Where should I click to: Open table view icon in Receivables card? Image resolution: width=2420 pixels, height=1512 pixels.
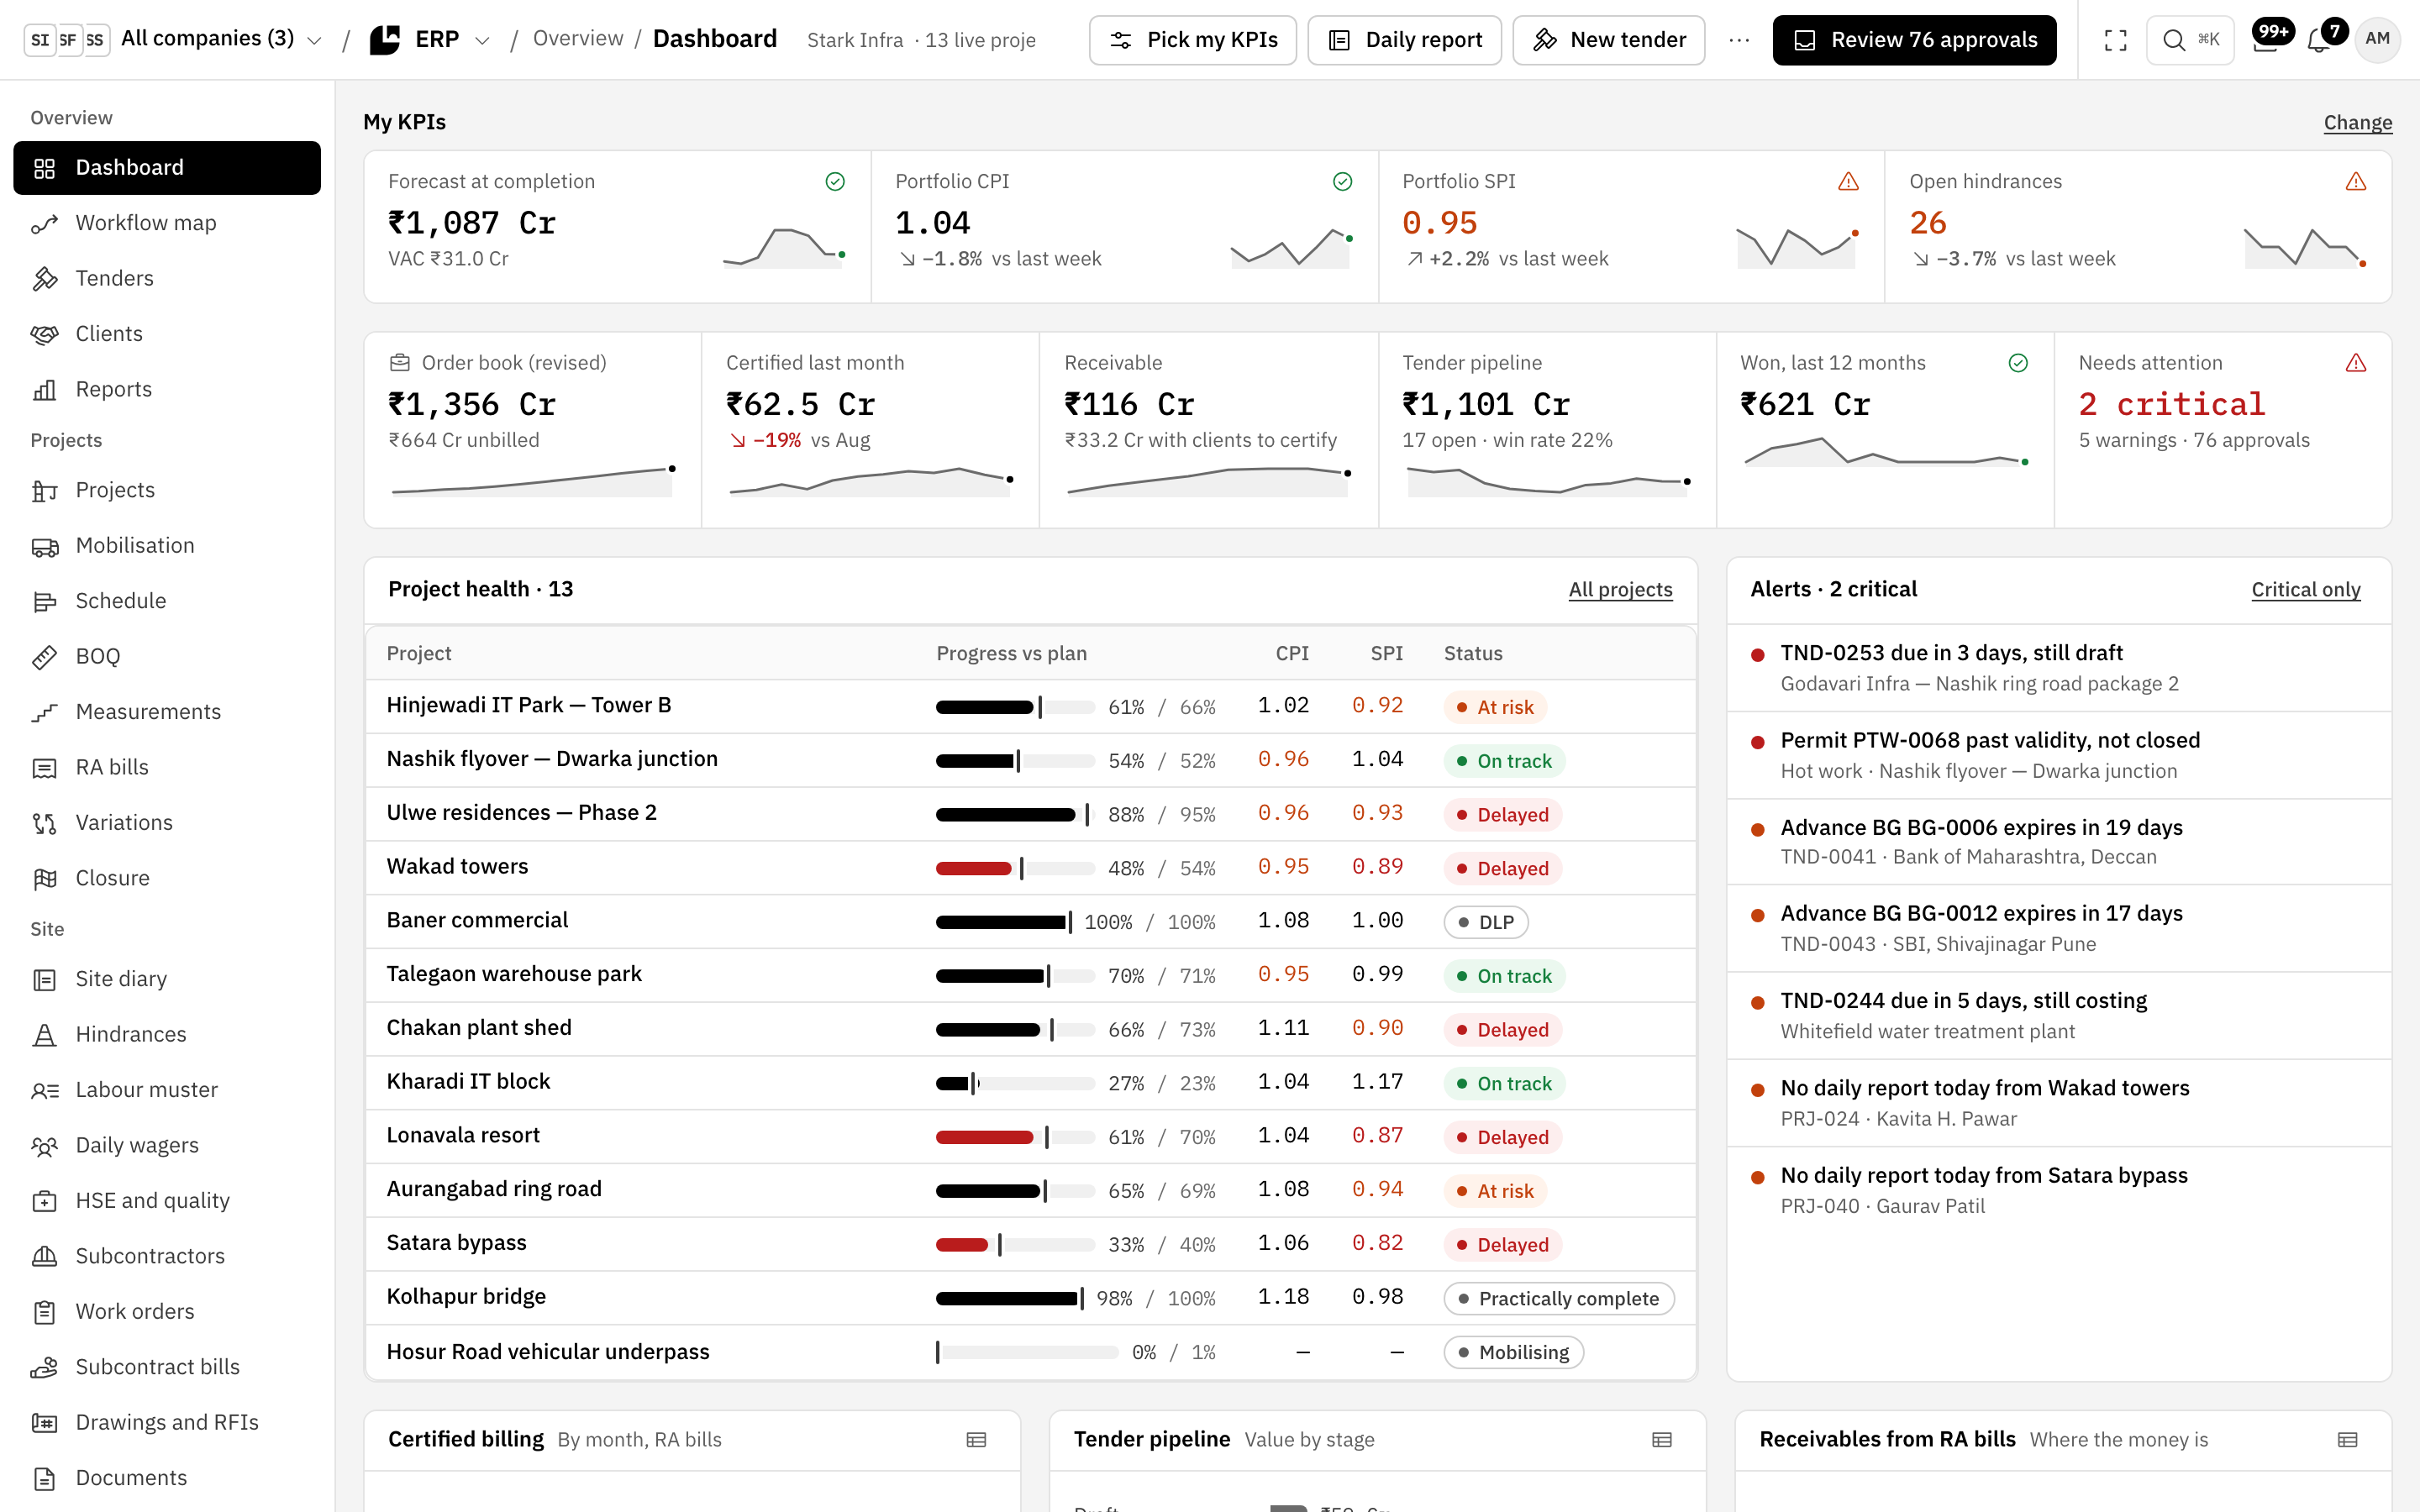coord(2348,1440)
